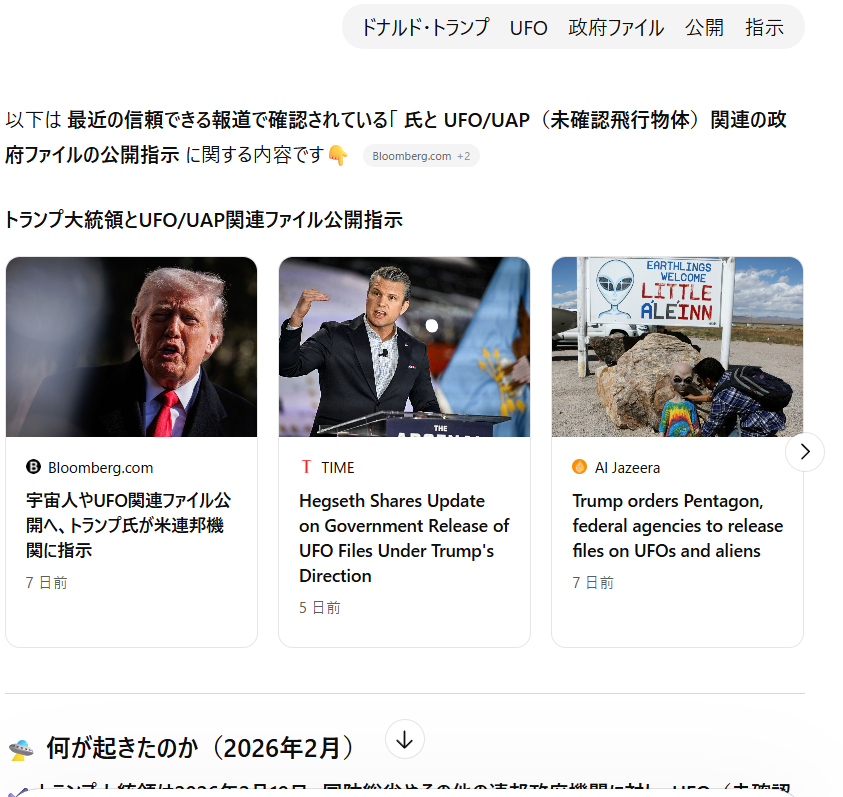
Task: Click the pointing-down hand emoji in the intro
Action: point(338,155)
